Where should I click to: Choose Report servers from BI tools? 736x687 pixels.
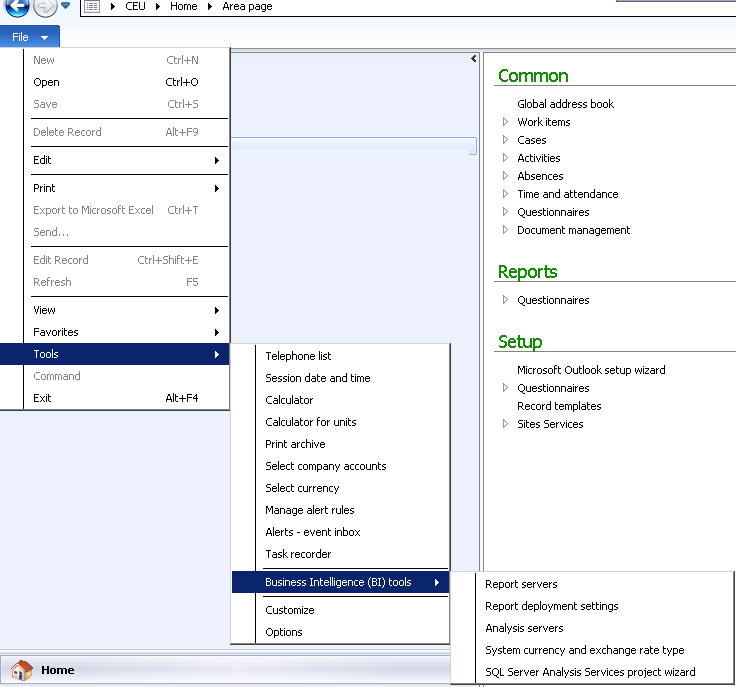pos(521,584)
